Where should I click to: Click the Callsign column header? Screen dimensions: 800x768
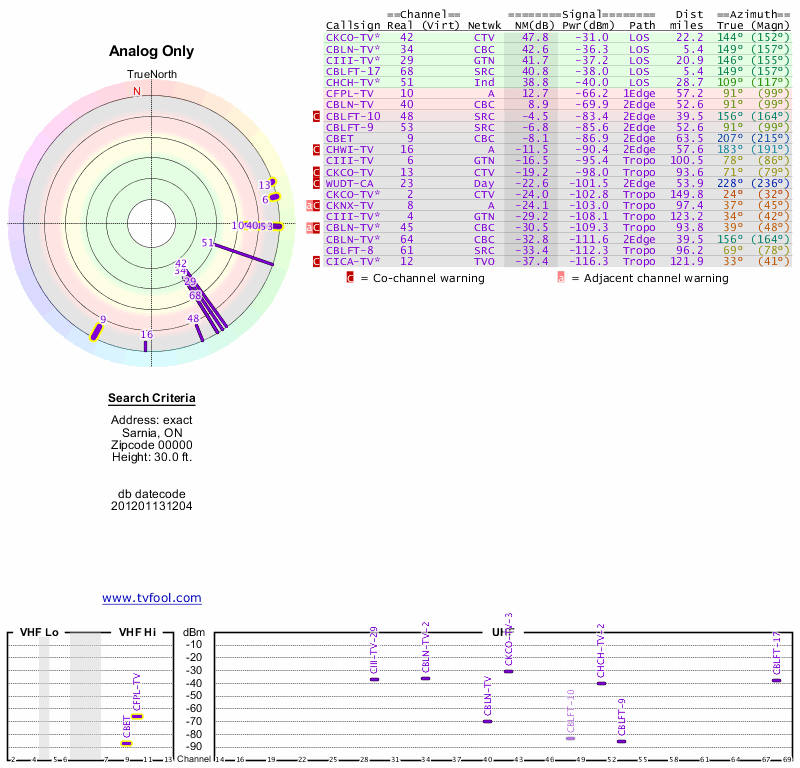(x=353, y=25)
